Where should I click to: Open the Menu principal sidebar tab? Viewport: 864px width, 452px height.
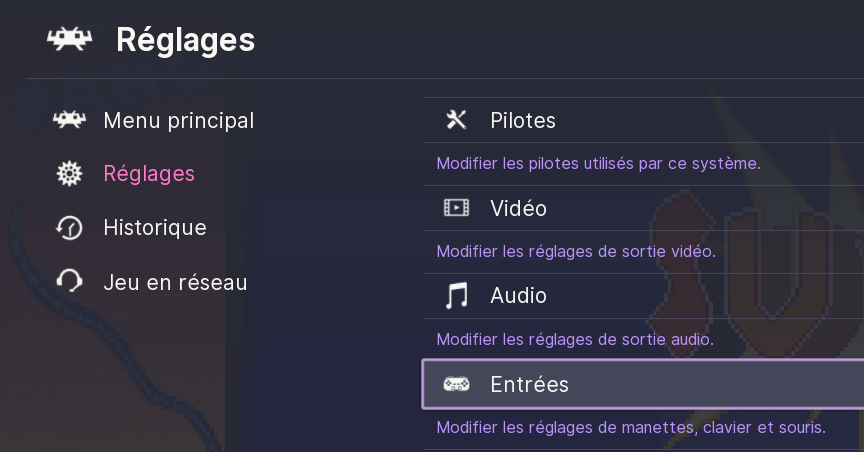tap(178, 121)
